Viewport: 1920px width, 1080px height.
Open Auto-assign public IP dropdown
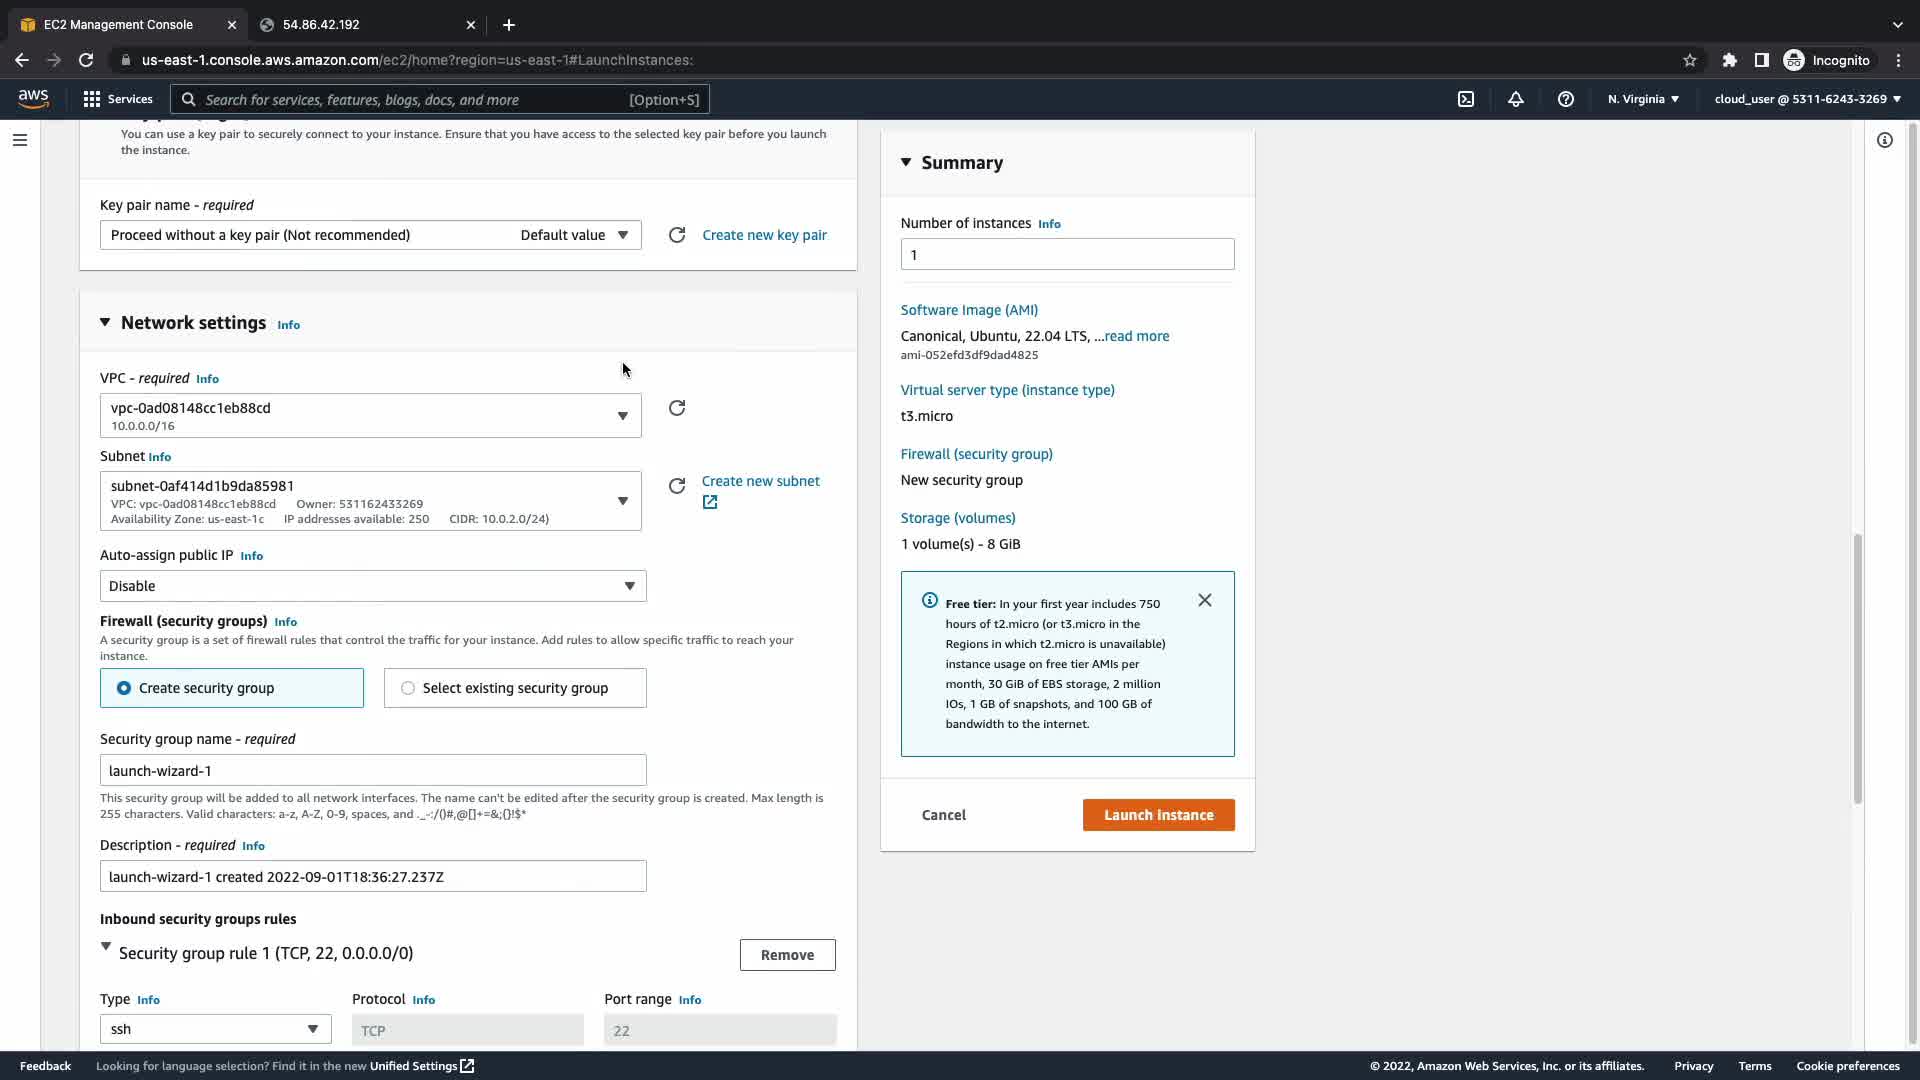tap(373, 586)
